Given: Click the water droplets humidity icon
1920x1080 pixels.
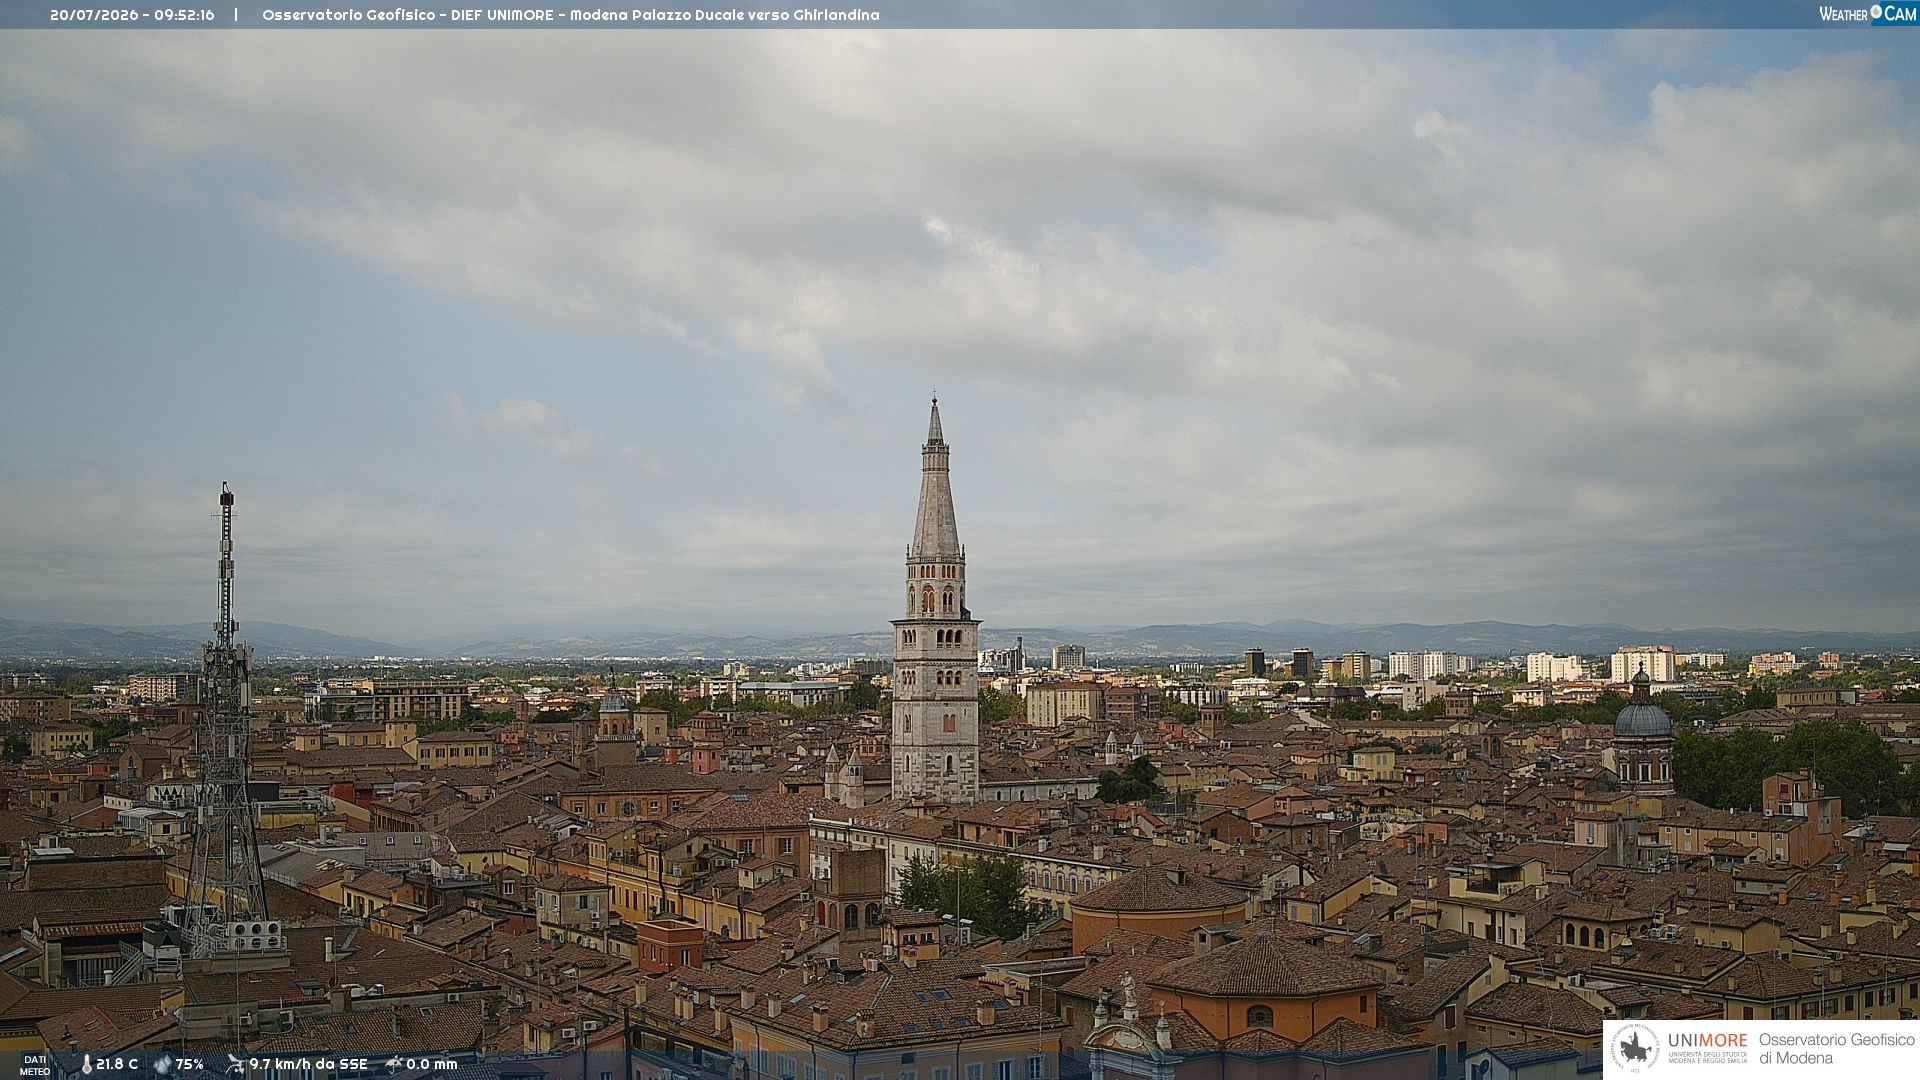Looking at the screenshot, I should 162,1065.
